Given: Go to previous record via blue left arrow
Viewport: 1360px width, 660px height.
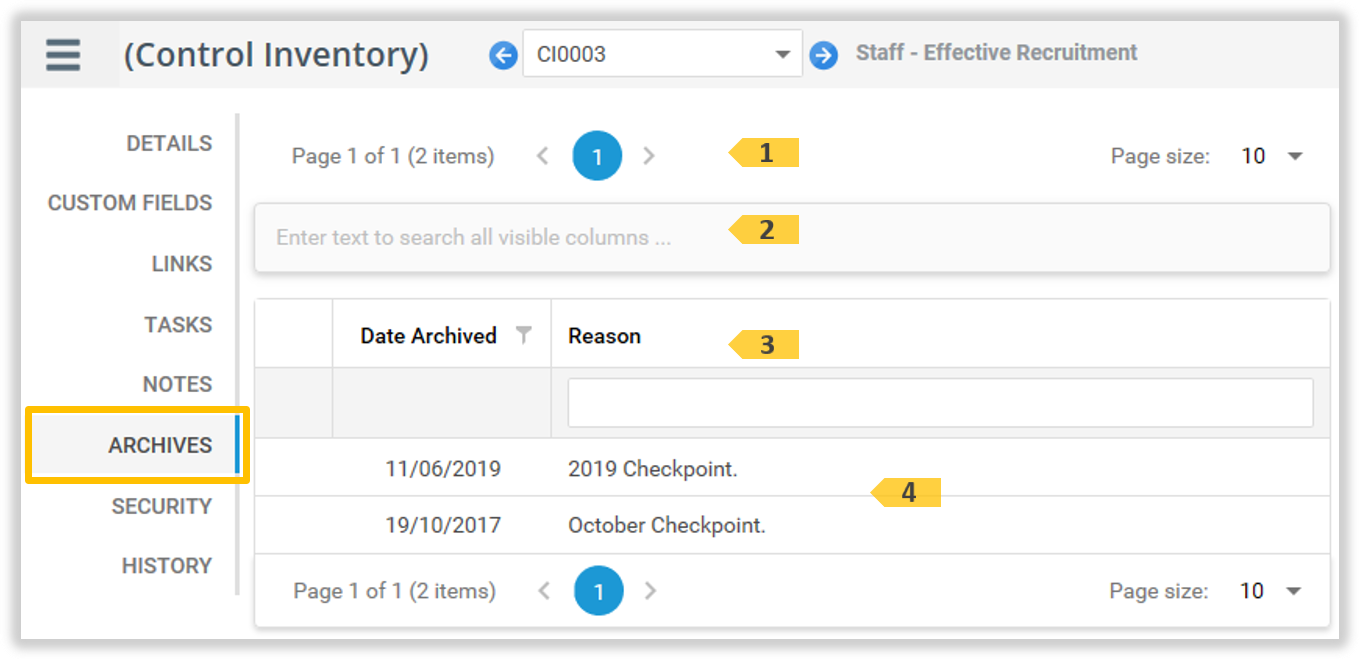Looking at the screenshot, I should 503,55.
